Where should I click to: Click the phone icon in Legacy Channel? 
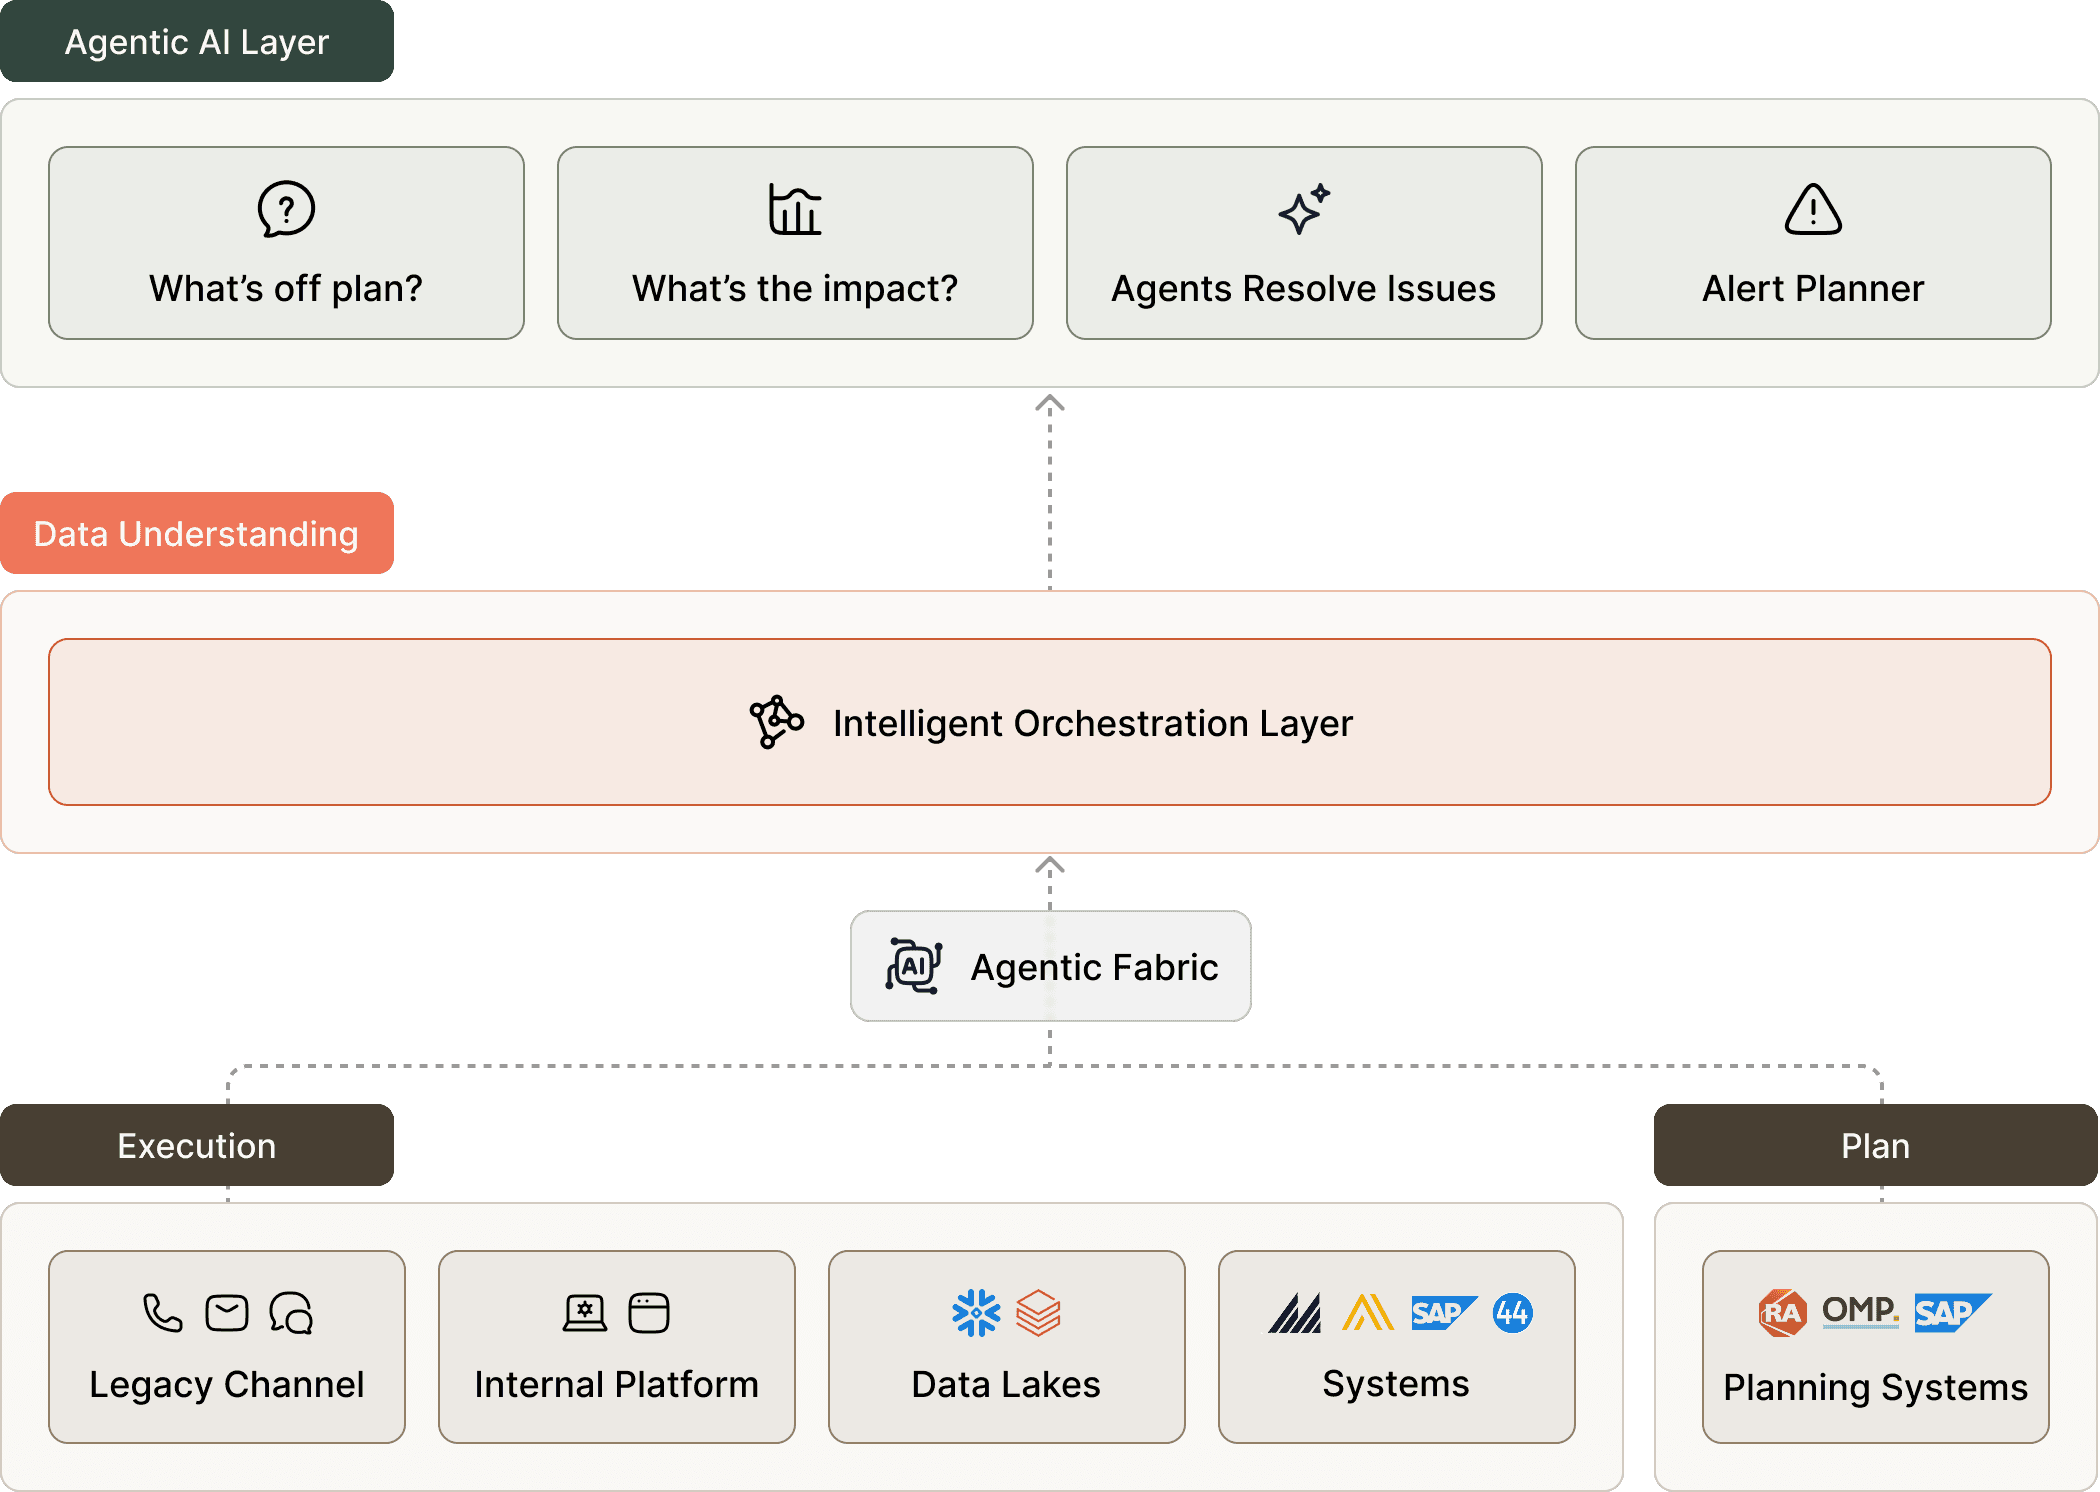coord(163,1313)
